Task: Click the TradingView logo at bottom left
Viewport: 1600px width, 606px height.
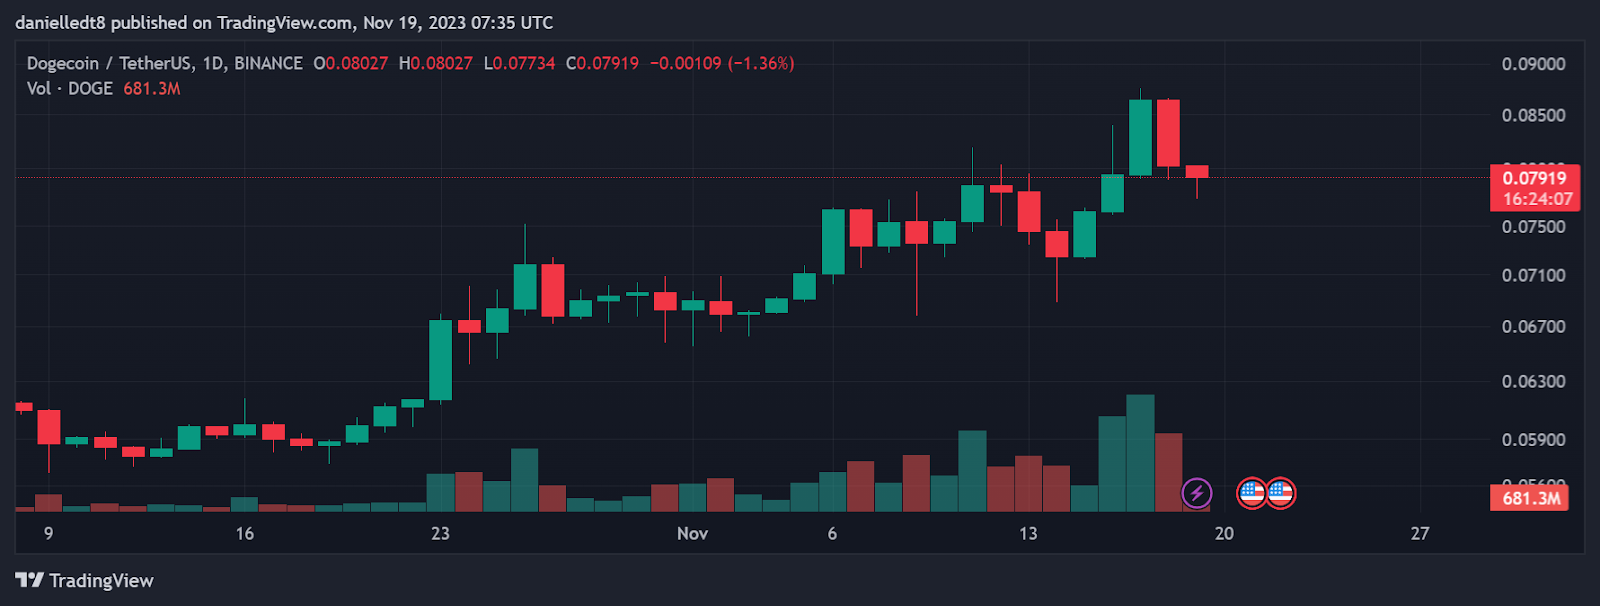Action: point(85,581)
